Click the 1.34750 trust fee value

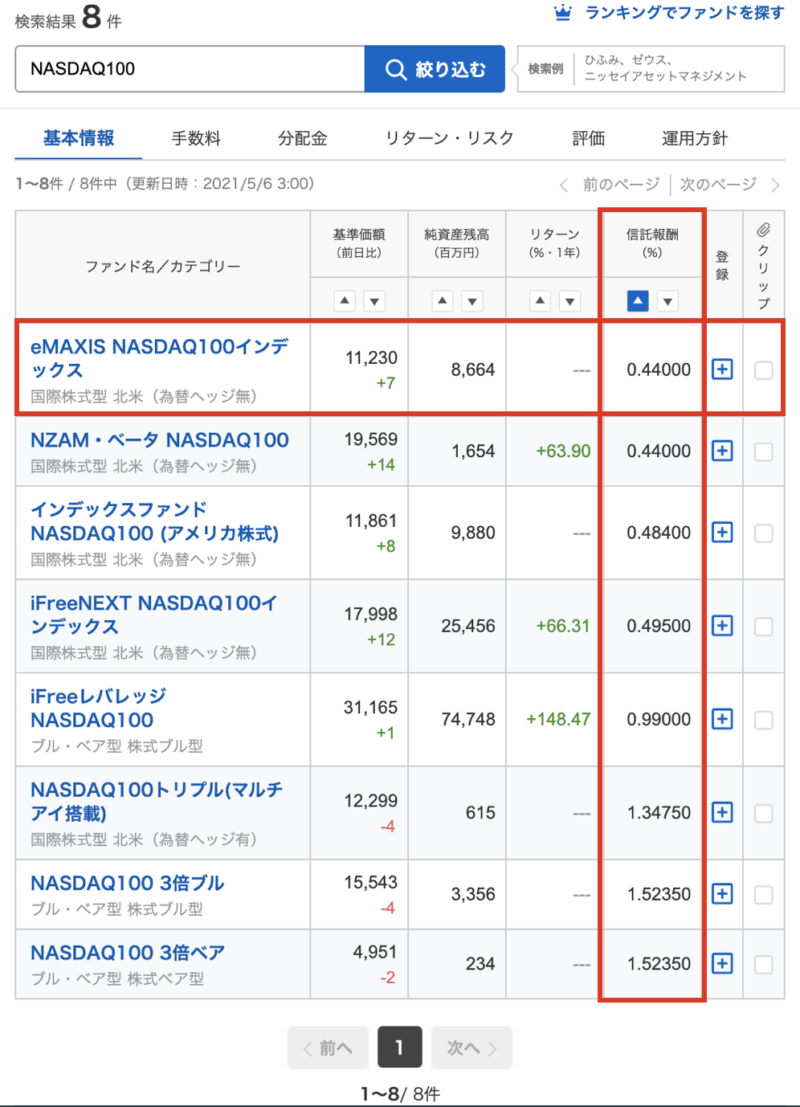coord(659,813)
